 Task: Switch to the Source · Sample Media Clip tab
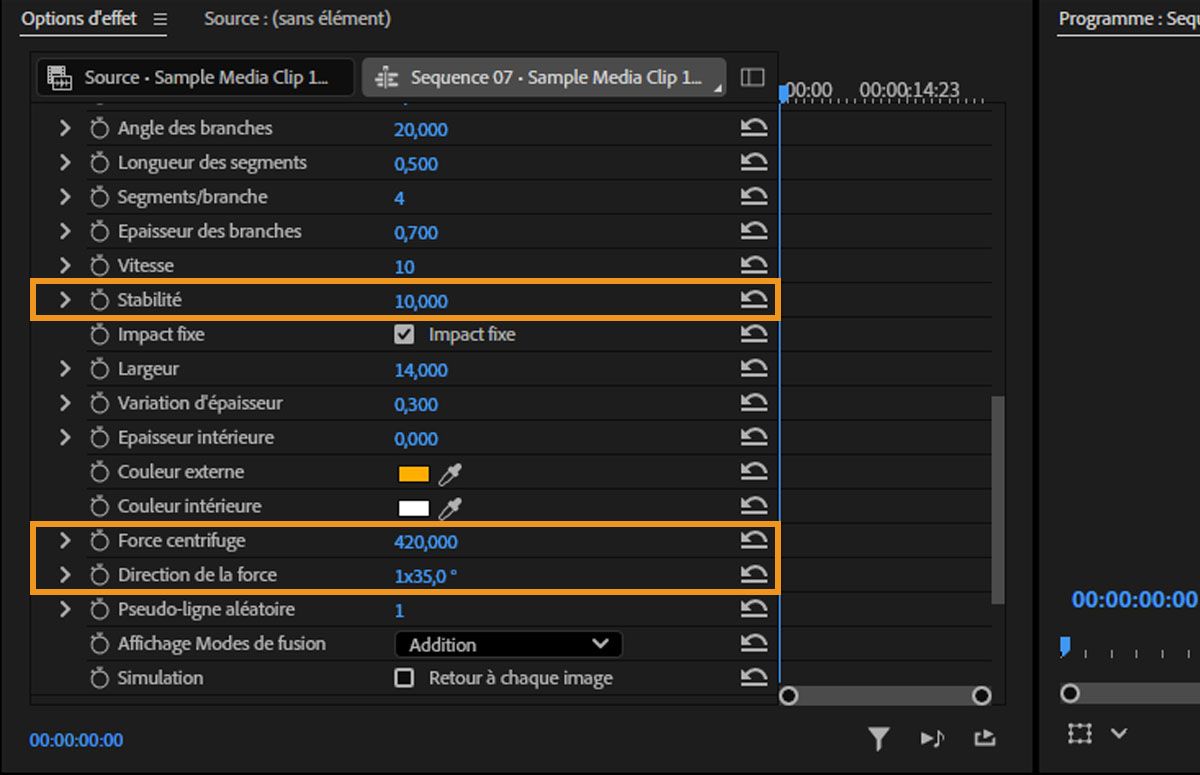point(195,77)
